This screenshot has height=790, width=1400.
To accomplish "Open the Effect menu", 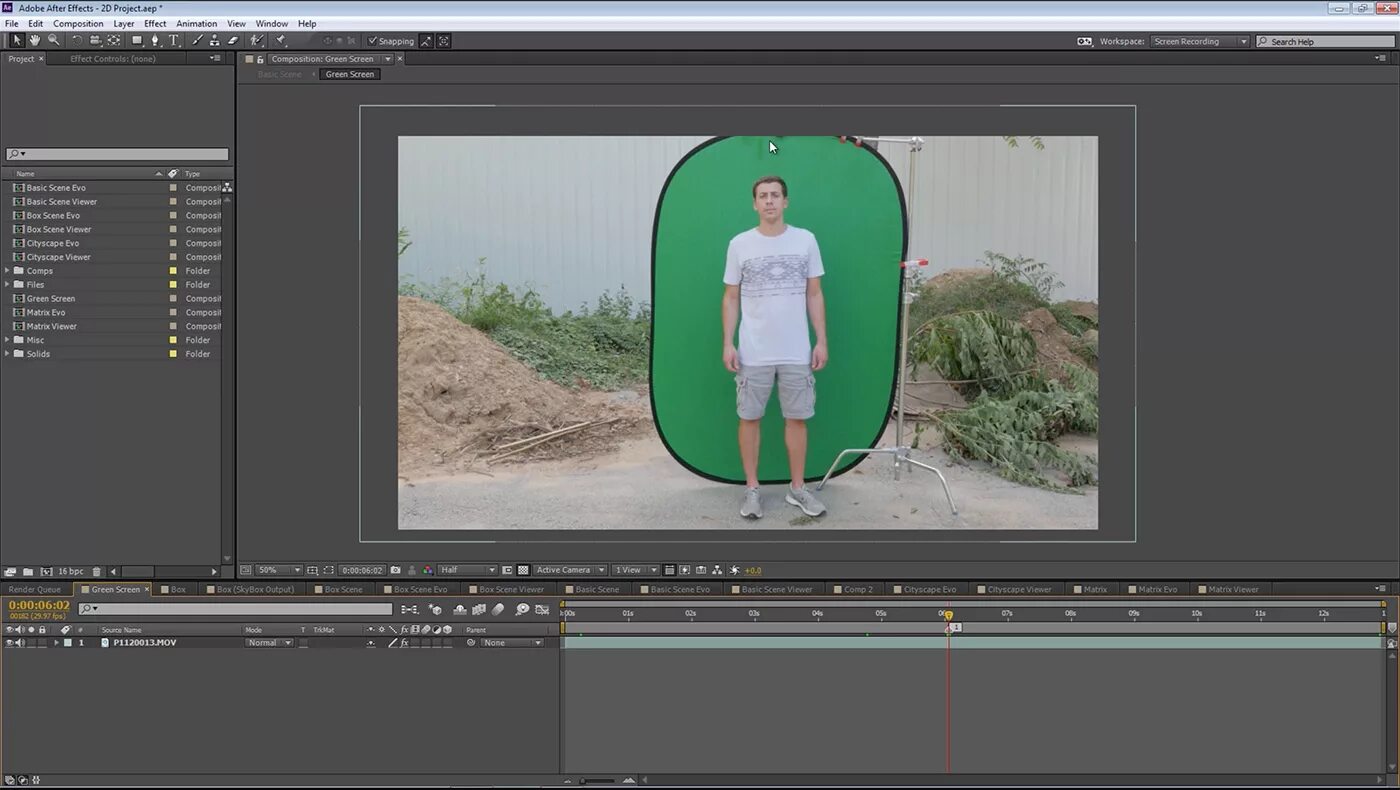I will 155,23.
